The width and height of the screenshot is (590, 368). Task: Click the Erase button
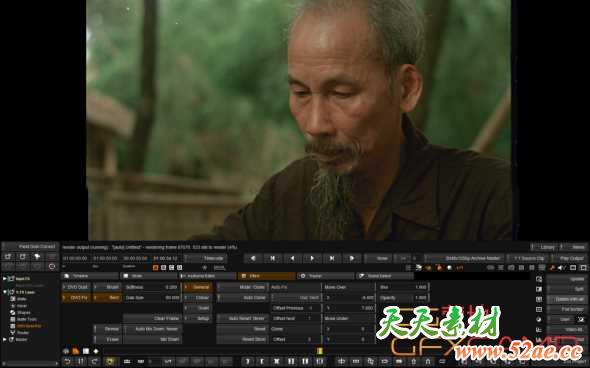[108, 339]
